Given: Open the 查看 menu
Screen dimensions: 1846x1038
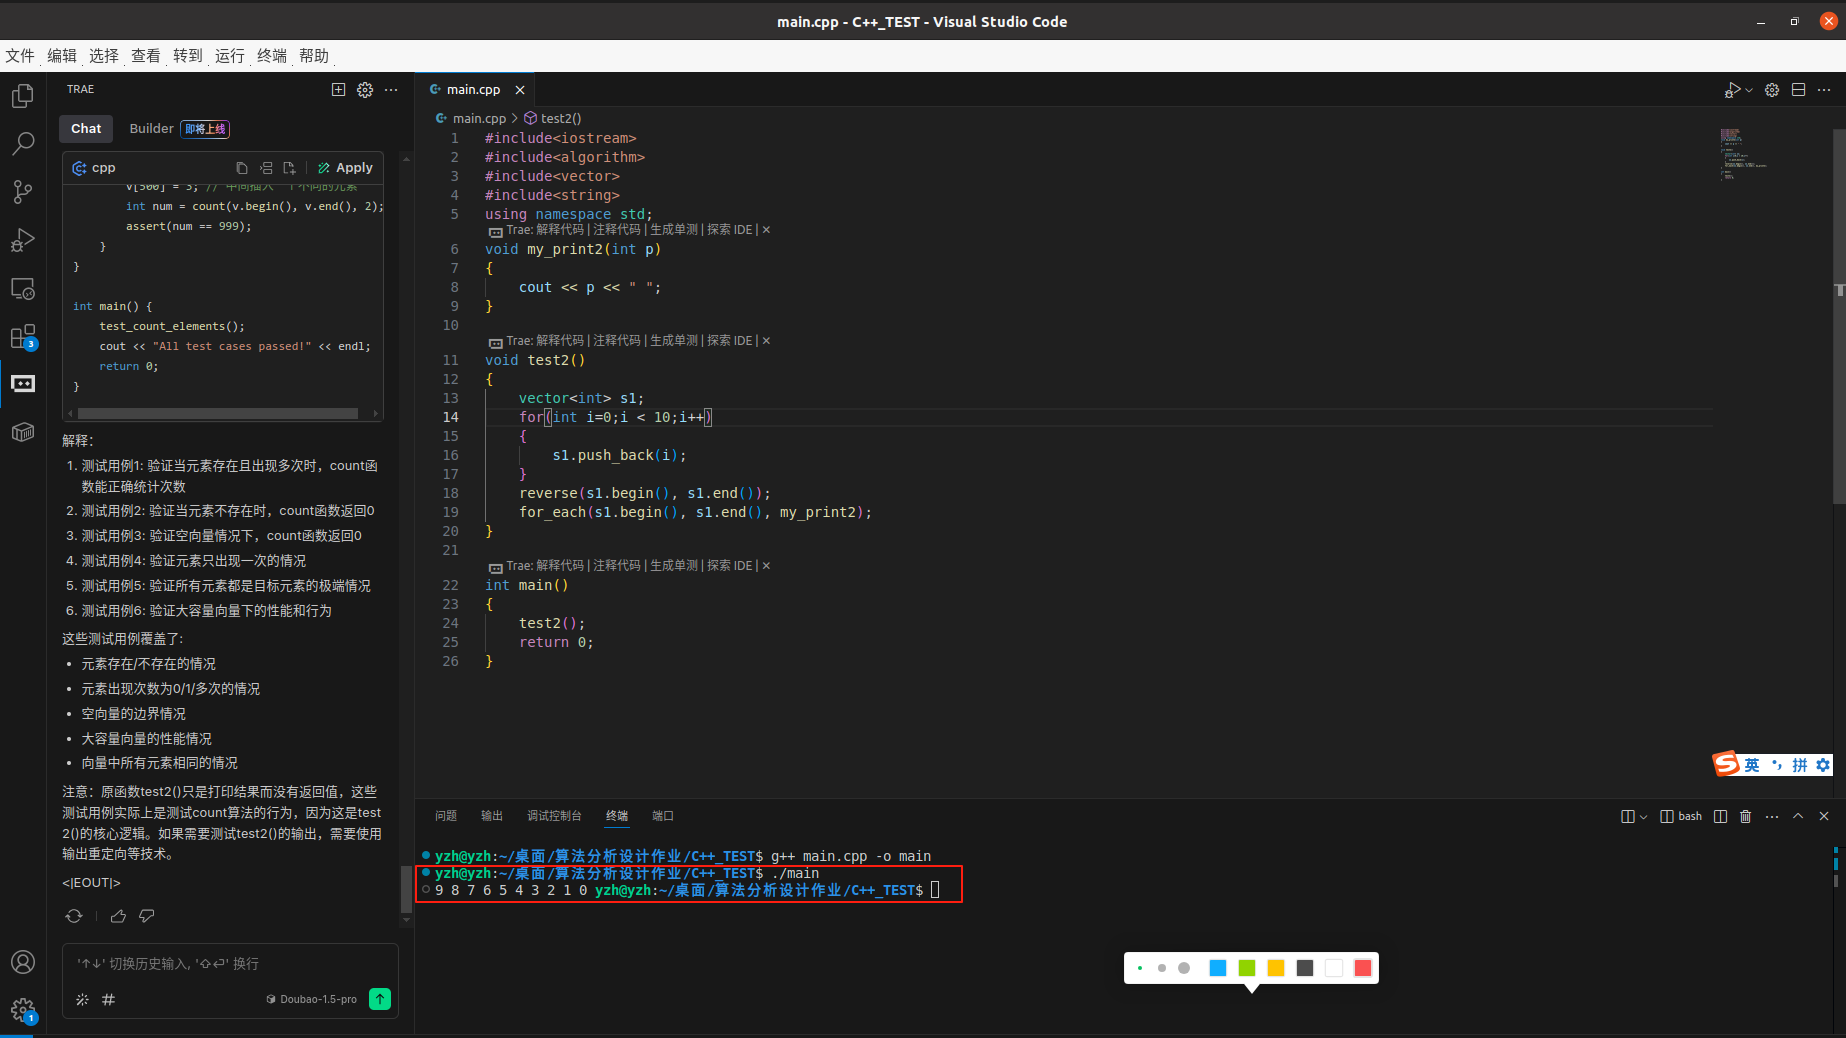Looking at the screenshot, I should click(x=146, y=56).
